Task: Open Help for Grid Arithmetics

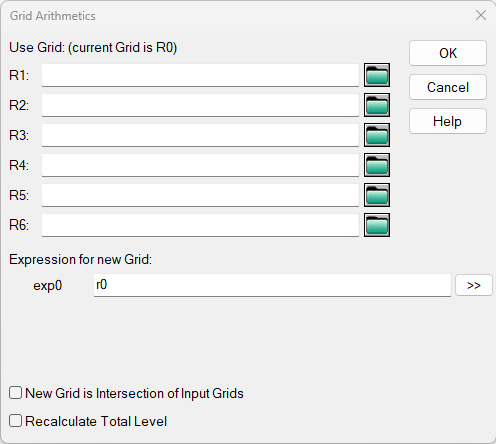Action: pos(448,121)
